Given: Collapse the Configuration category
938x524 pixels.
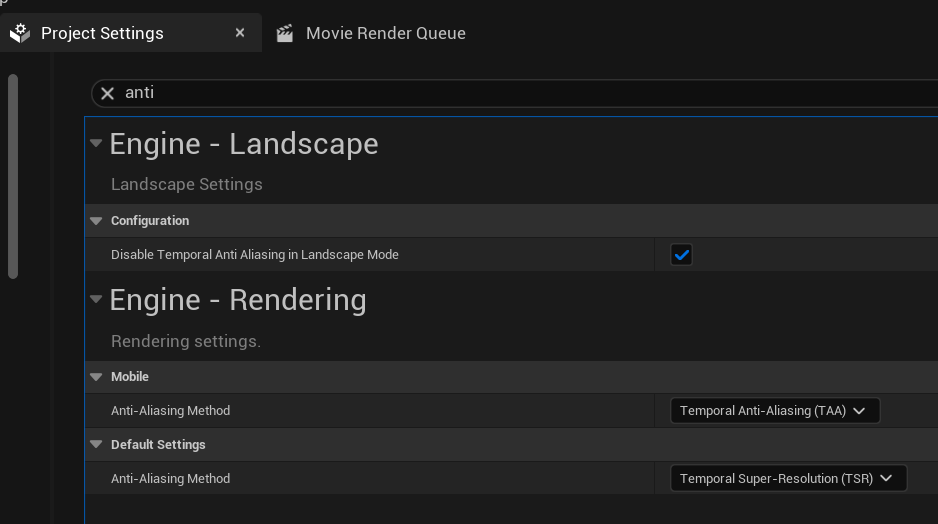Looking at the screenshot, I should (x=96, y=221).
